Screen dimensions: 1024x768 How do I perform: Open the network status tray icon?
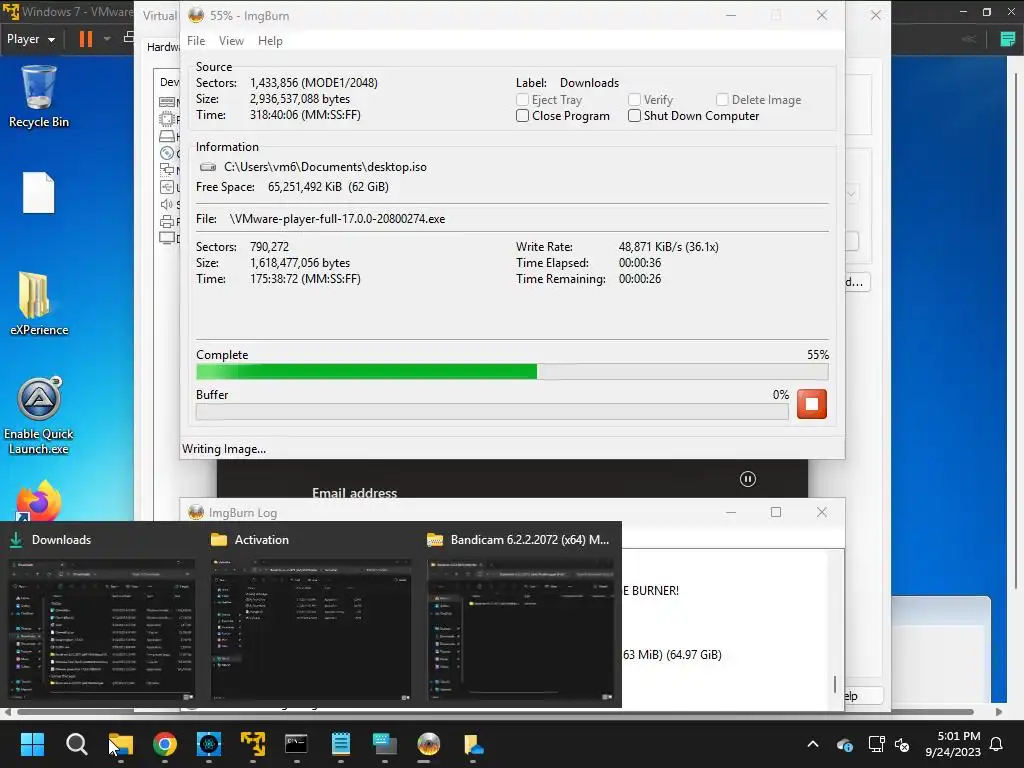(876, 744)
